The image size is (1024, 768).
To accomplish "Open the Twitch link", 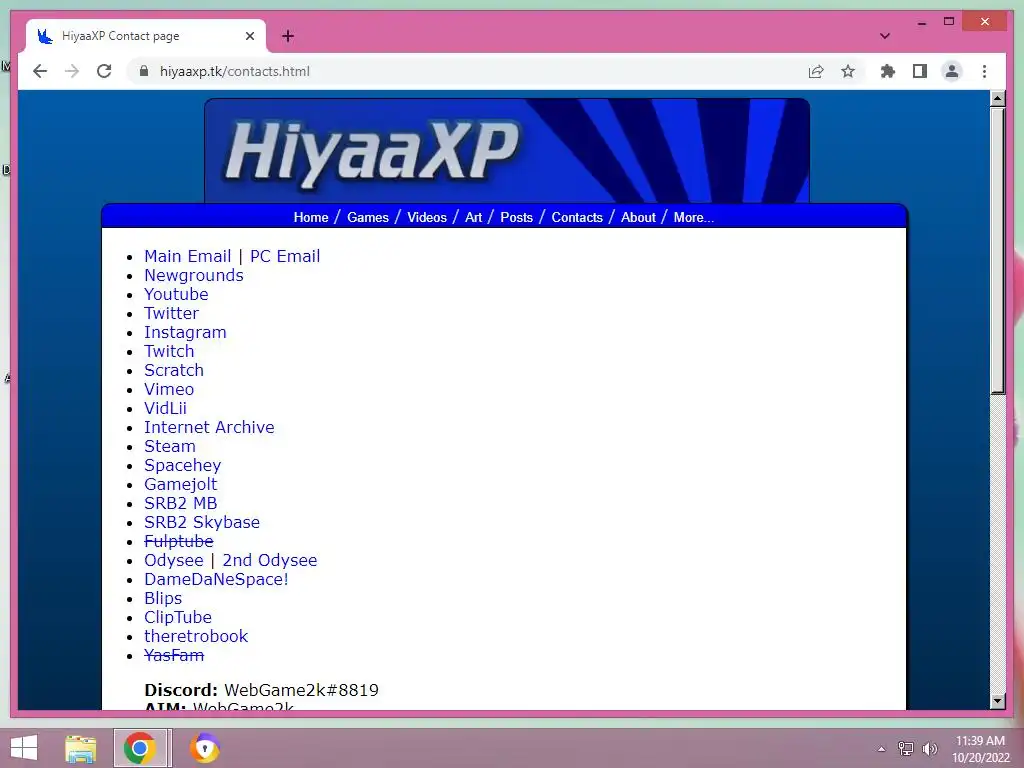I will 169,351.
